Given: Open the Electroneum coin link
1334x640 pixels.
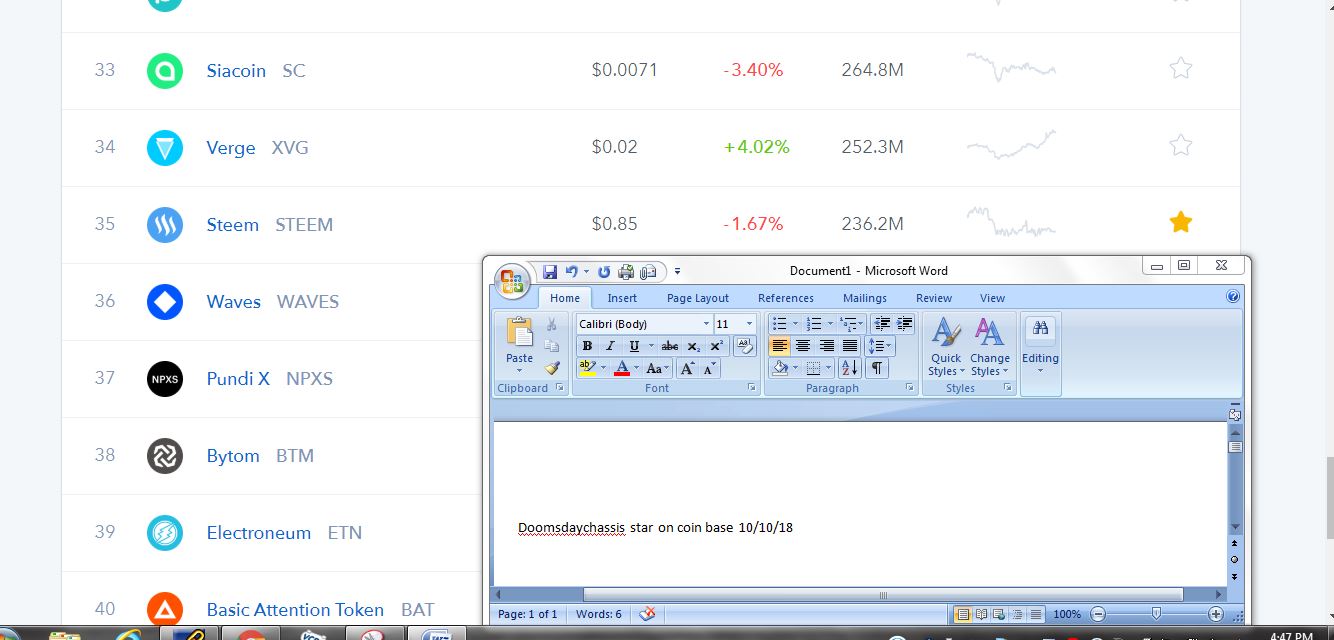Looking at the screenshot, I should (259, 533).
